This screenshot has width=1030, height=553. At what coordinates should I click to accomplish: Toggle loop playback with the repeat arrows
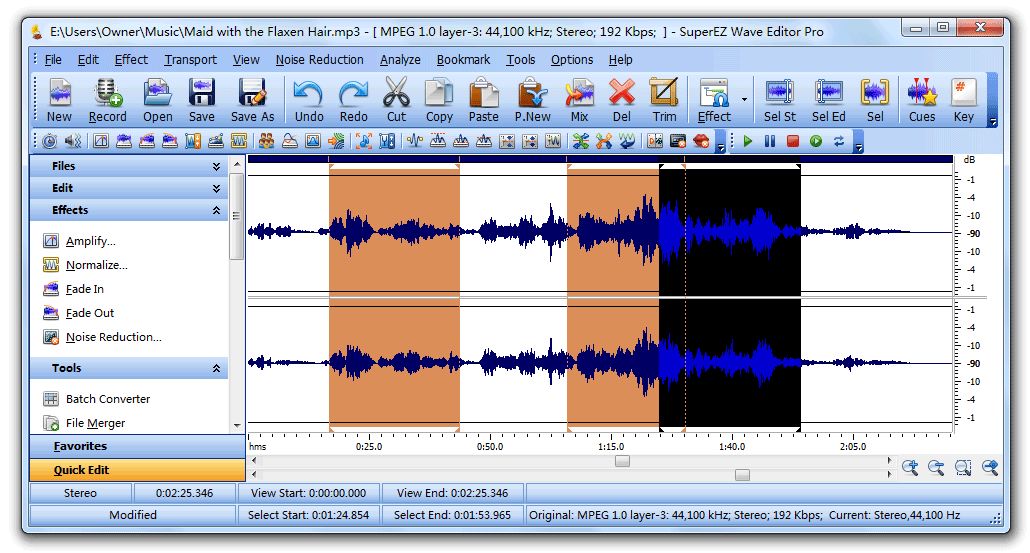(x=839, y=141)
